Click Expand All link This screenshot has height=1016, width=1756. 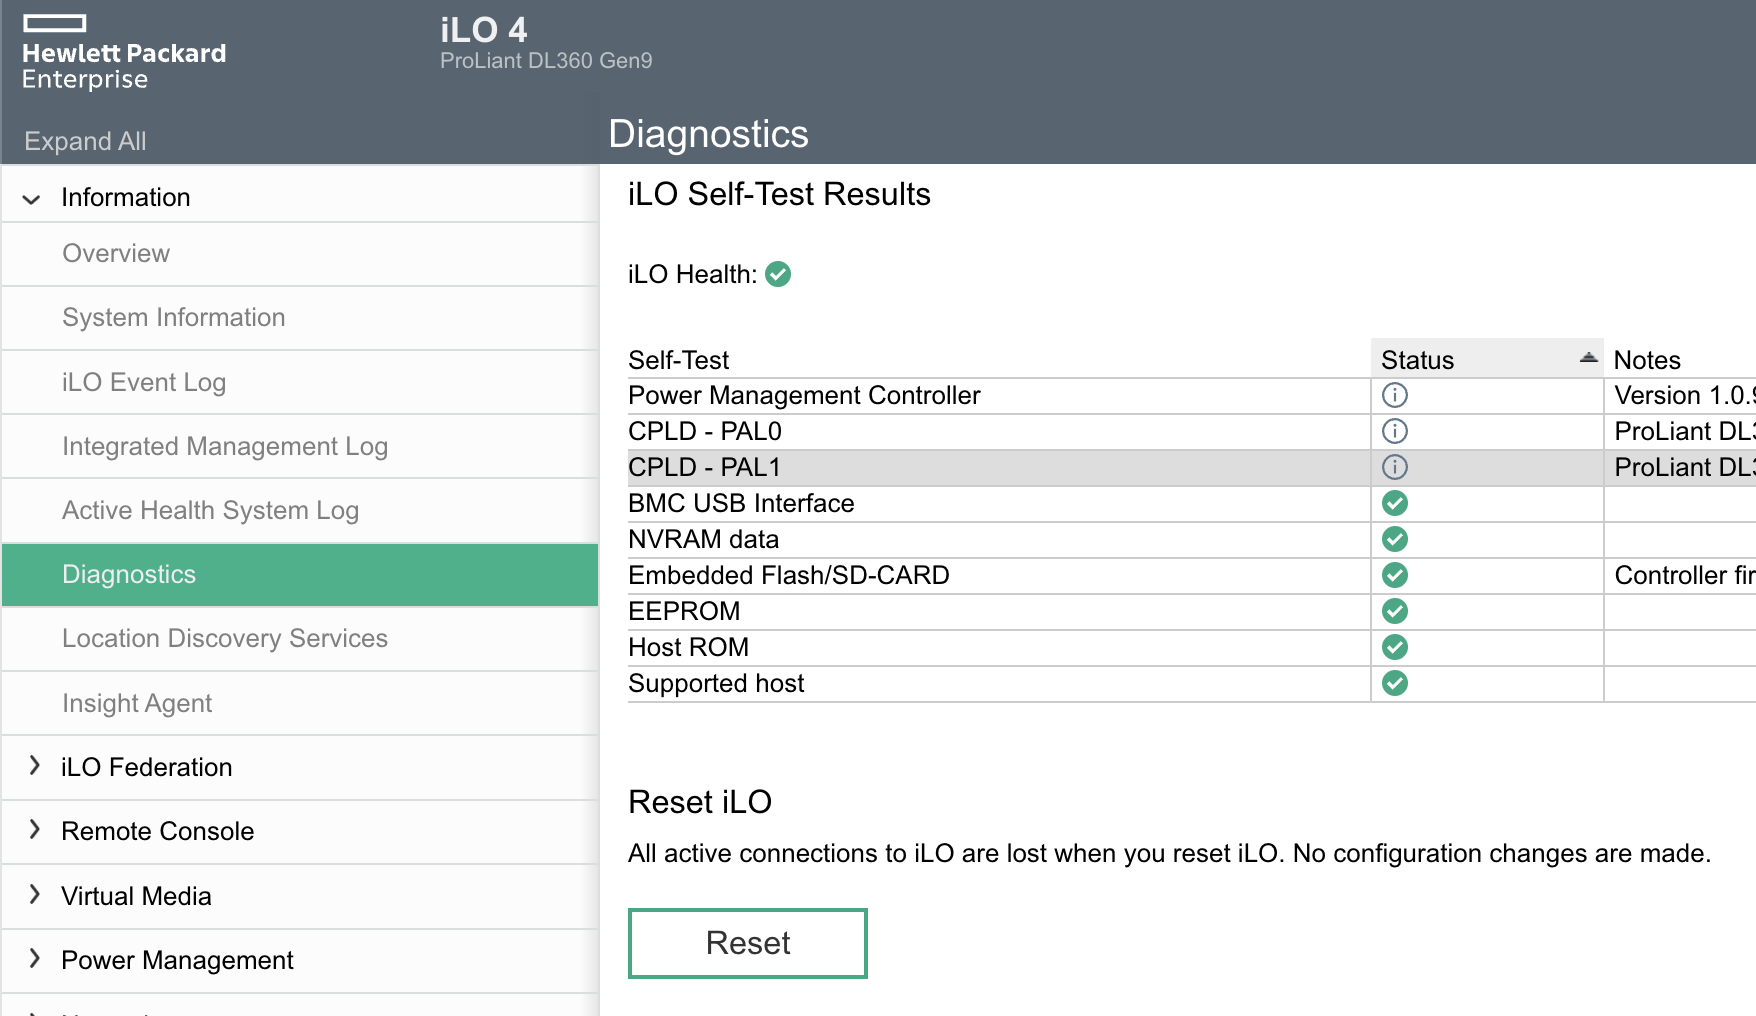[85, 141]
